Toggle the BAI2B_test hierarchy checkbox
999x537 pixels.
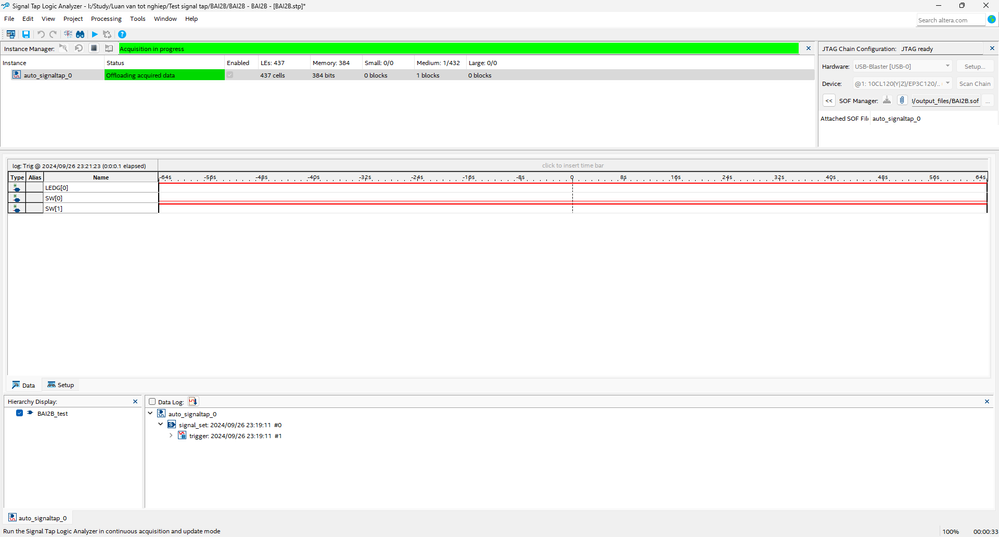[19, 413]
